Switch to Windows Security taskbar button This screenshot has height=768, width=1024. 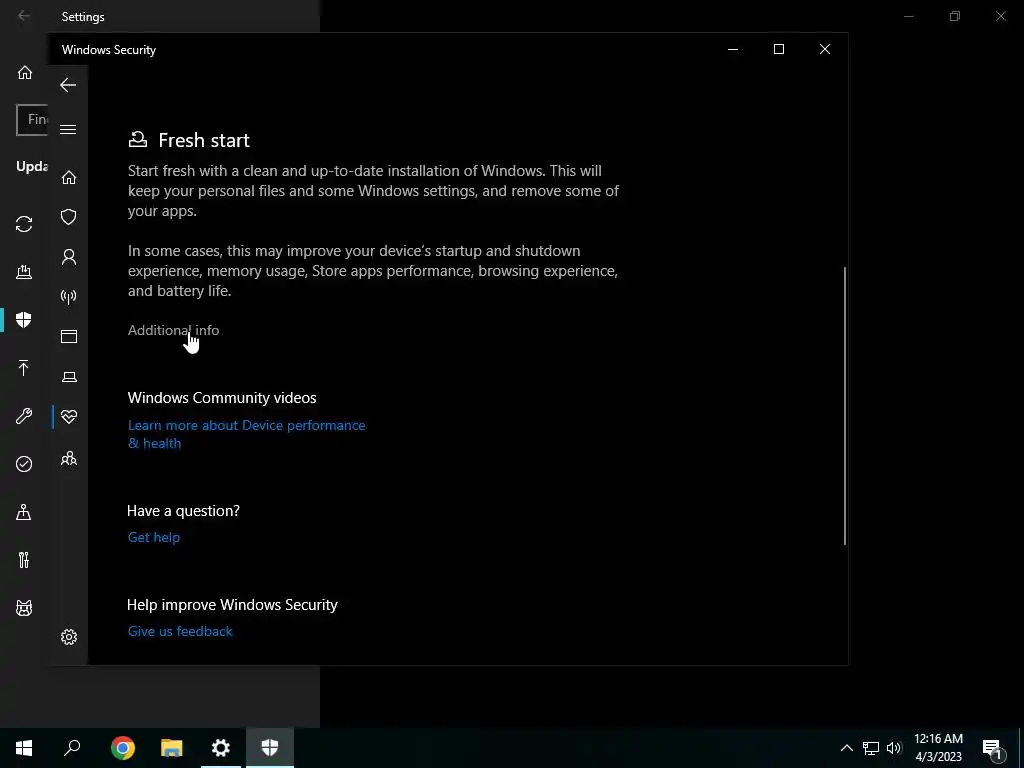pyautogui.click(x=270, y=748)
